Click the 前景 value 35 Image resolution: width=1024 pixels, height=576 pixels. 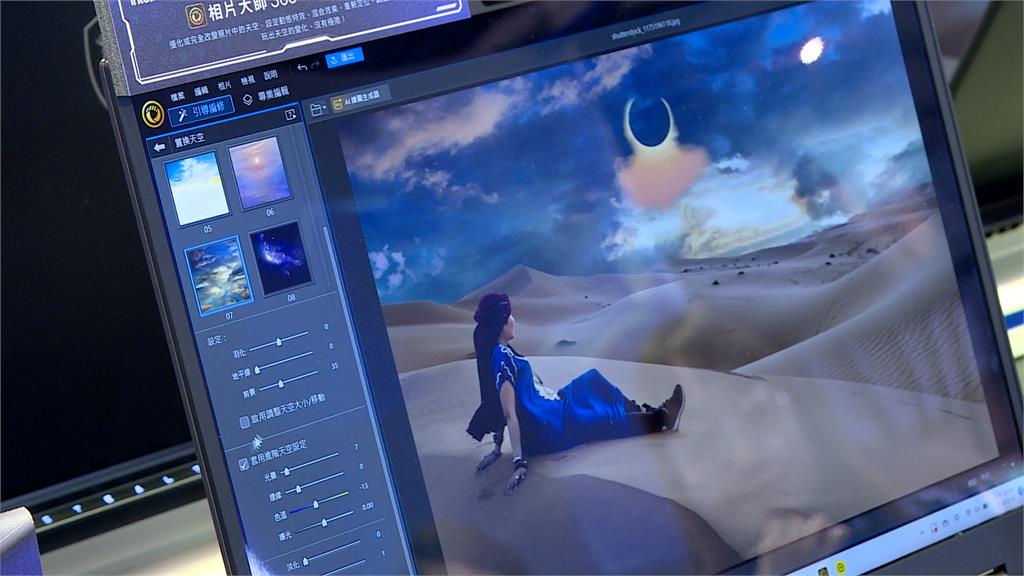click(335, 366)
